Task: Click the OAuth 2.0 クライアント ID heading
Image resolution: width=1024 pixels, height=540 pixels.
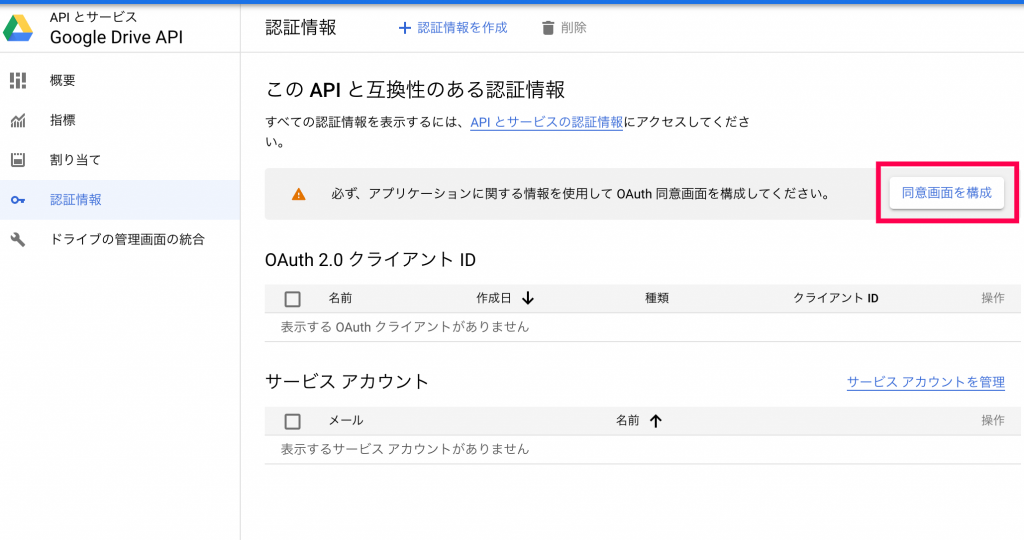Action: [370, 260]
